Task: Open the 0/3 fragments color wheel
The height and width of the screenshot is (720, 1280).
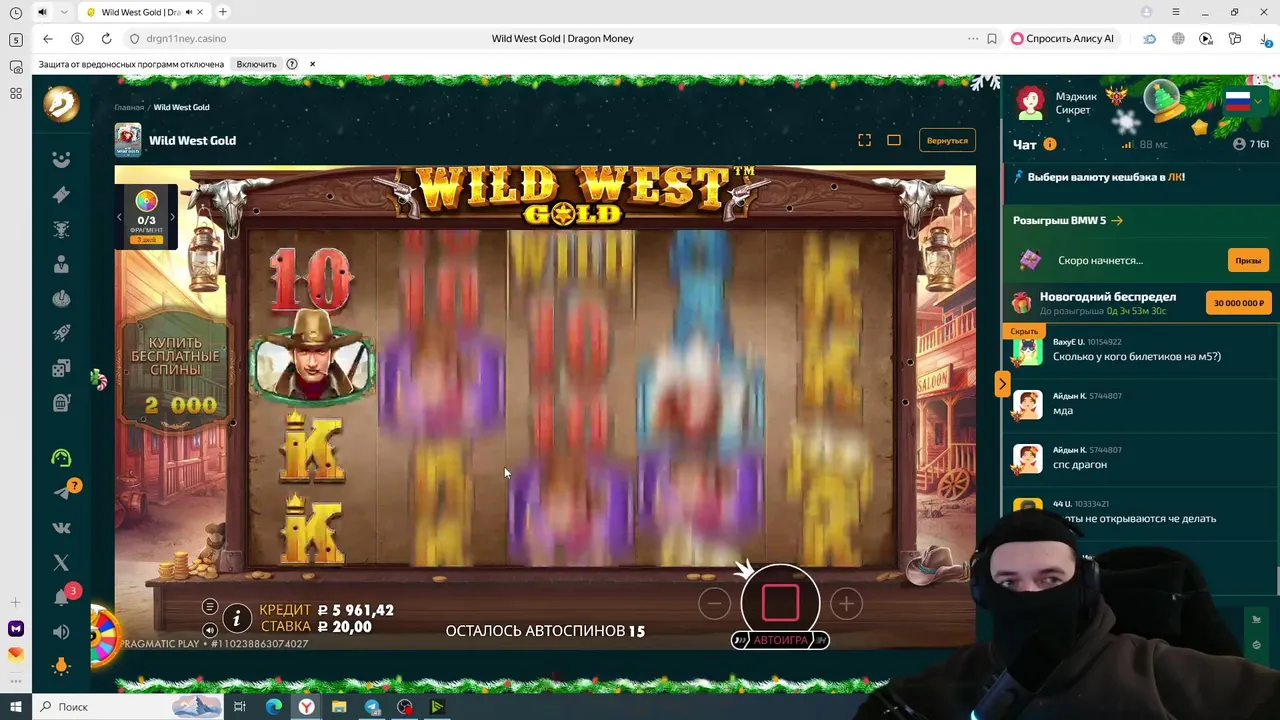Action: pos(146,201)
